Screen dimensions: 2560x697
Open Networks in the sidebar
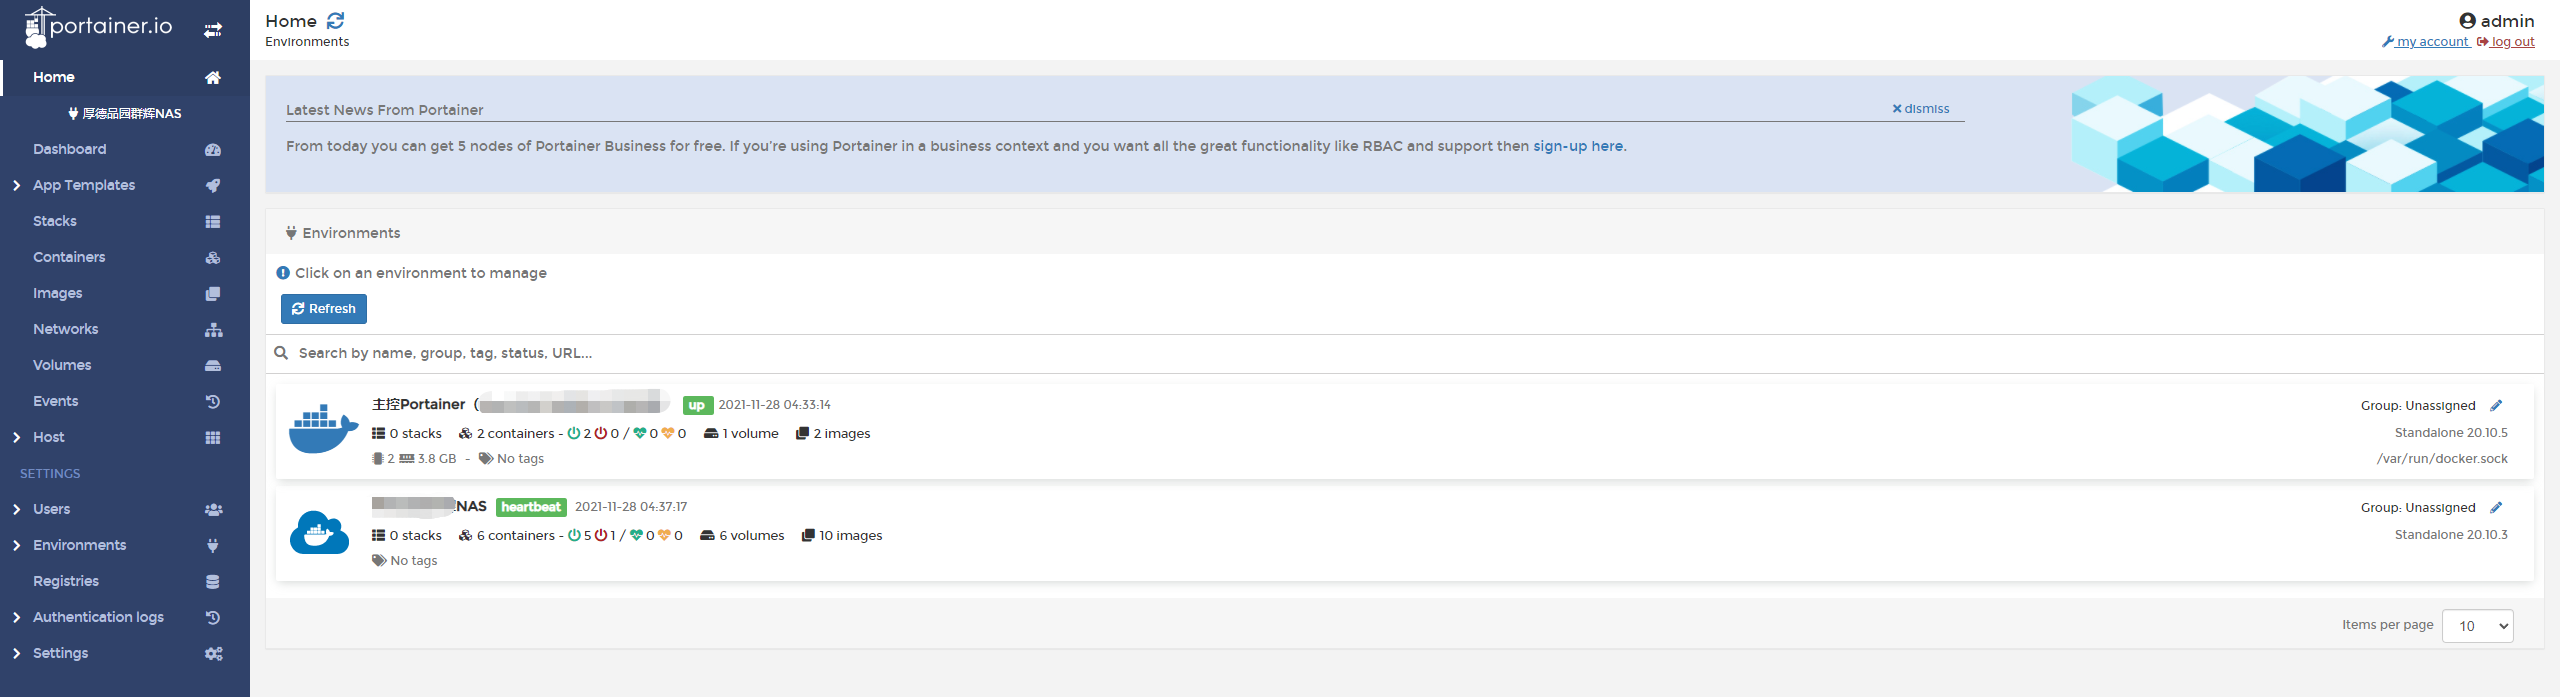click(65, 330)
